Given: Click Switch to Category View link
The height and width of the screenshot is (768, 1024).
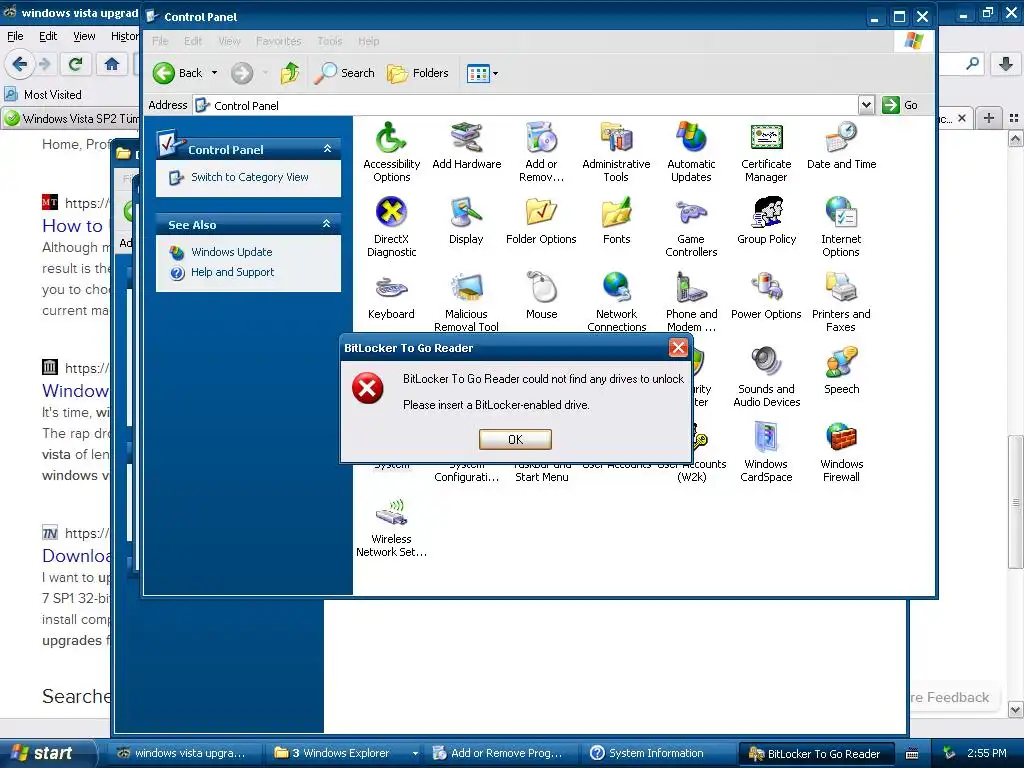Looking at the screenshot, I should click(249, 177).
